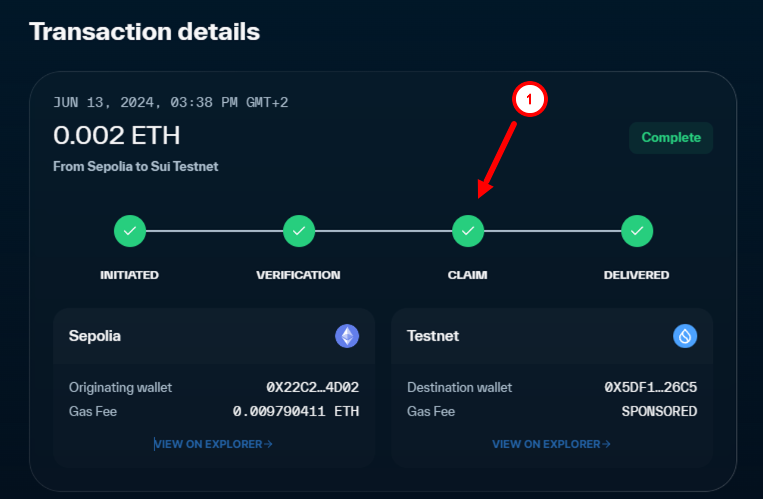The height and width of the screenshot is (499, 763).
Task: Click the green Complete status badge
Action: click(x=671, y=138)
